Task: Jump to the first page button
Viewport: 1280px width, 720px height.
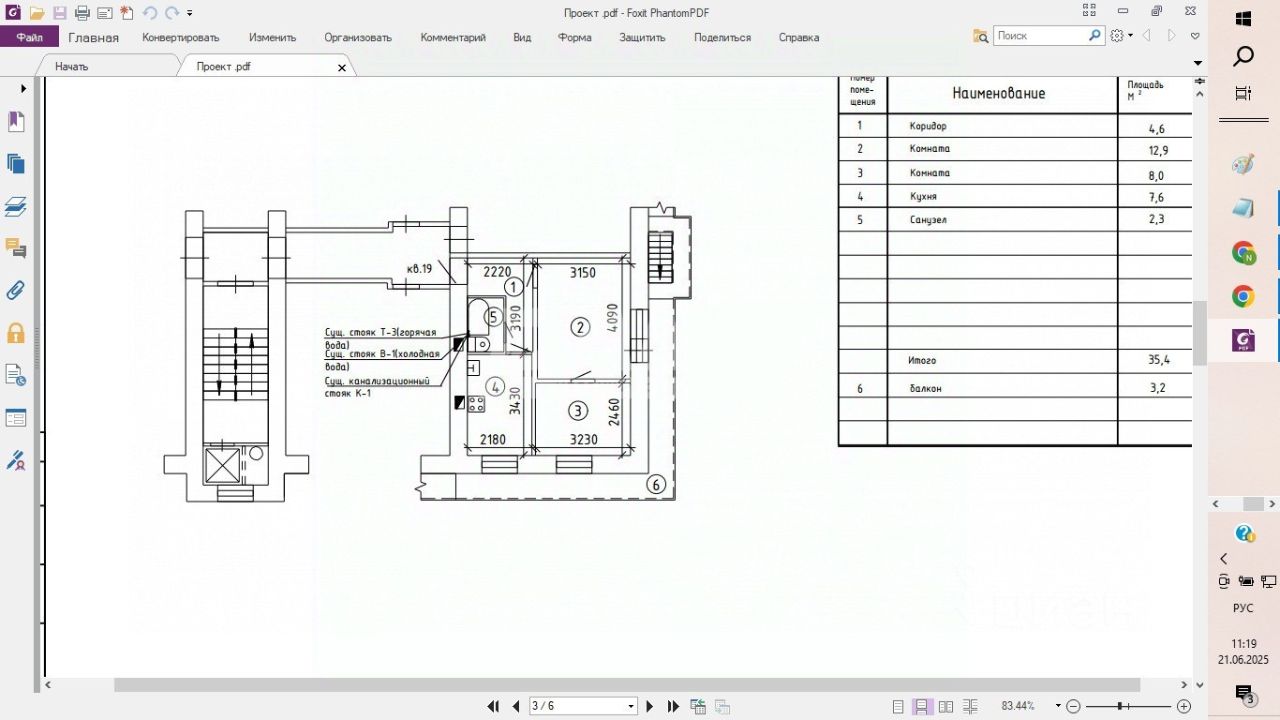Action: coord(493,706)
